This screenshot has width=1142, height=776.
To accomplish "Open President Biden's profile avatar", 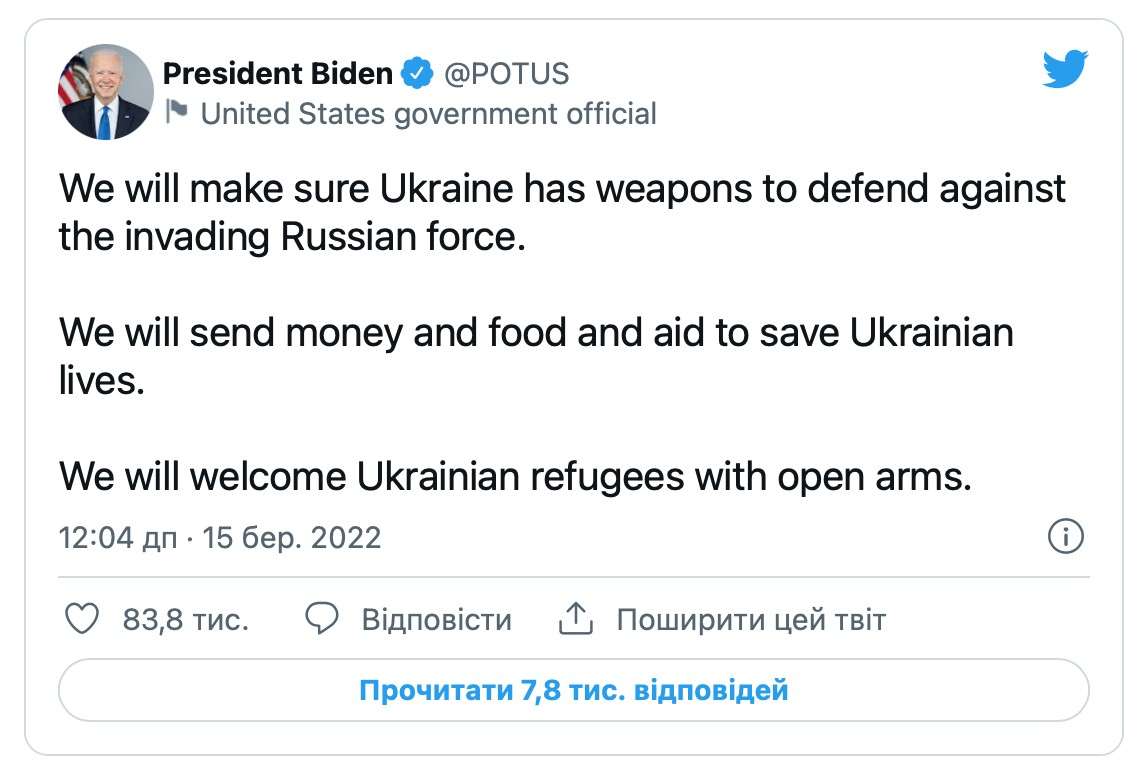I will tap(105, 92).
